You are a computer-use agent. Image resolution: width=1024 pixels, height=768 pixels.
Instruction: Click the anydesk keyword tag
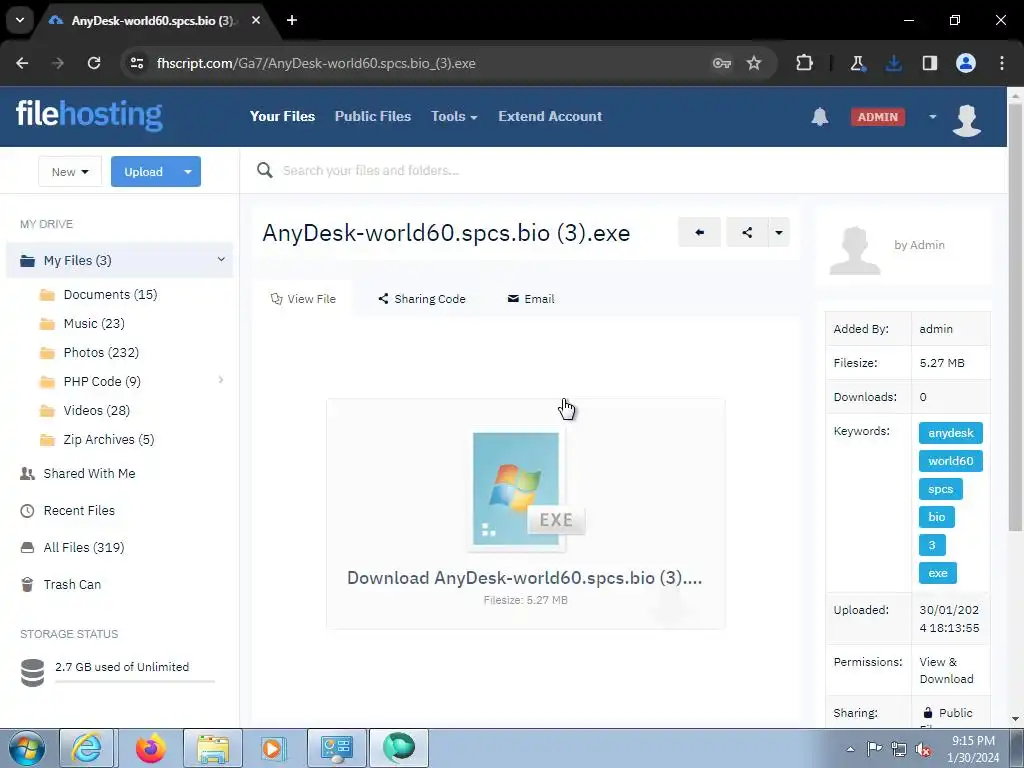951,433
